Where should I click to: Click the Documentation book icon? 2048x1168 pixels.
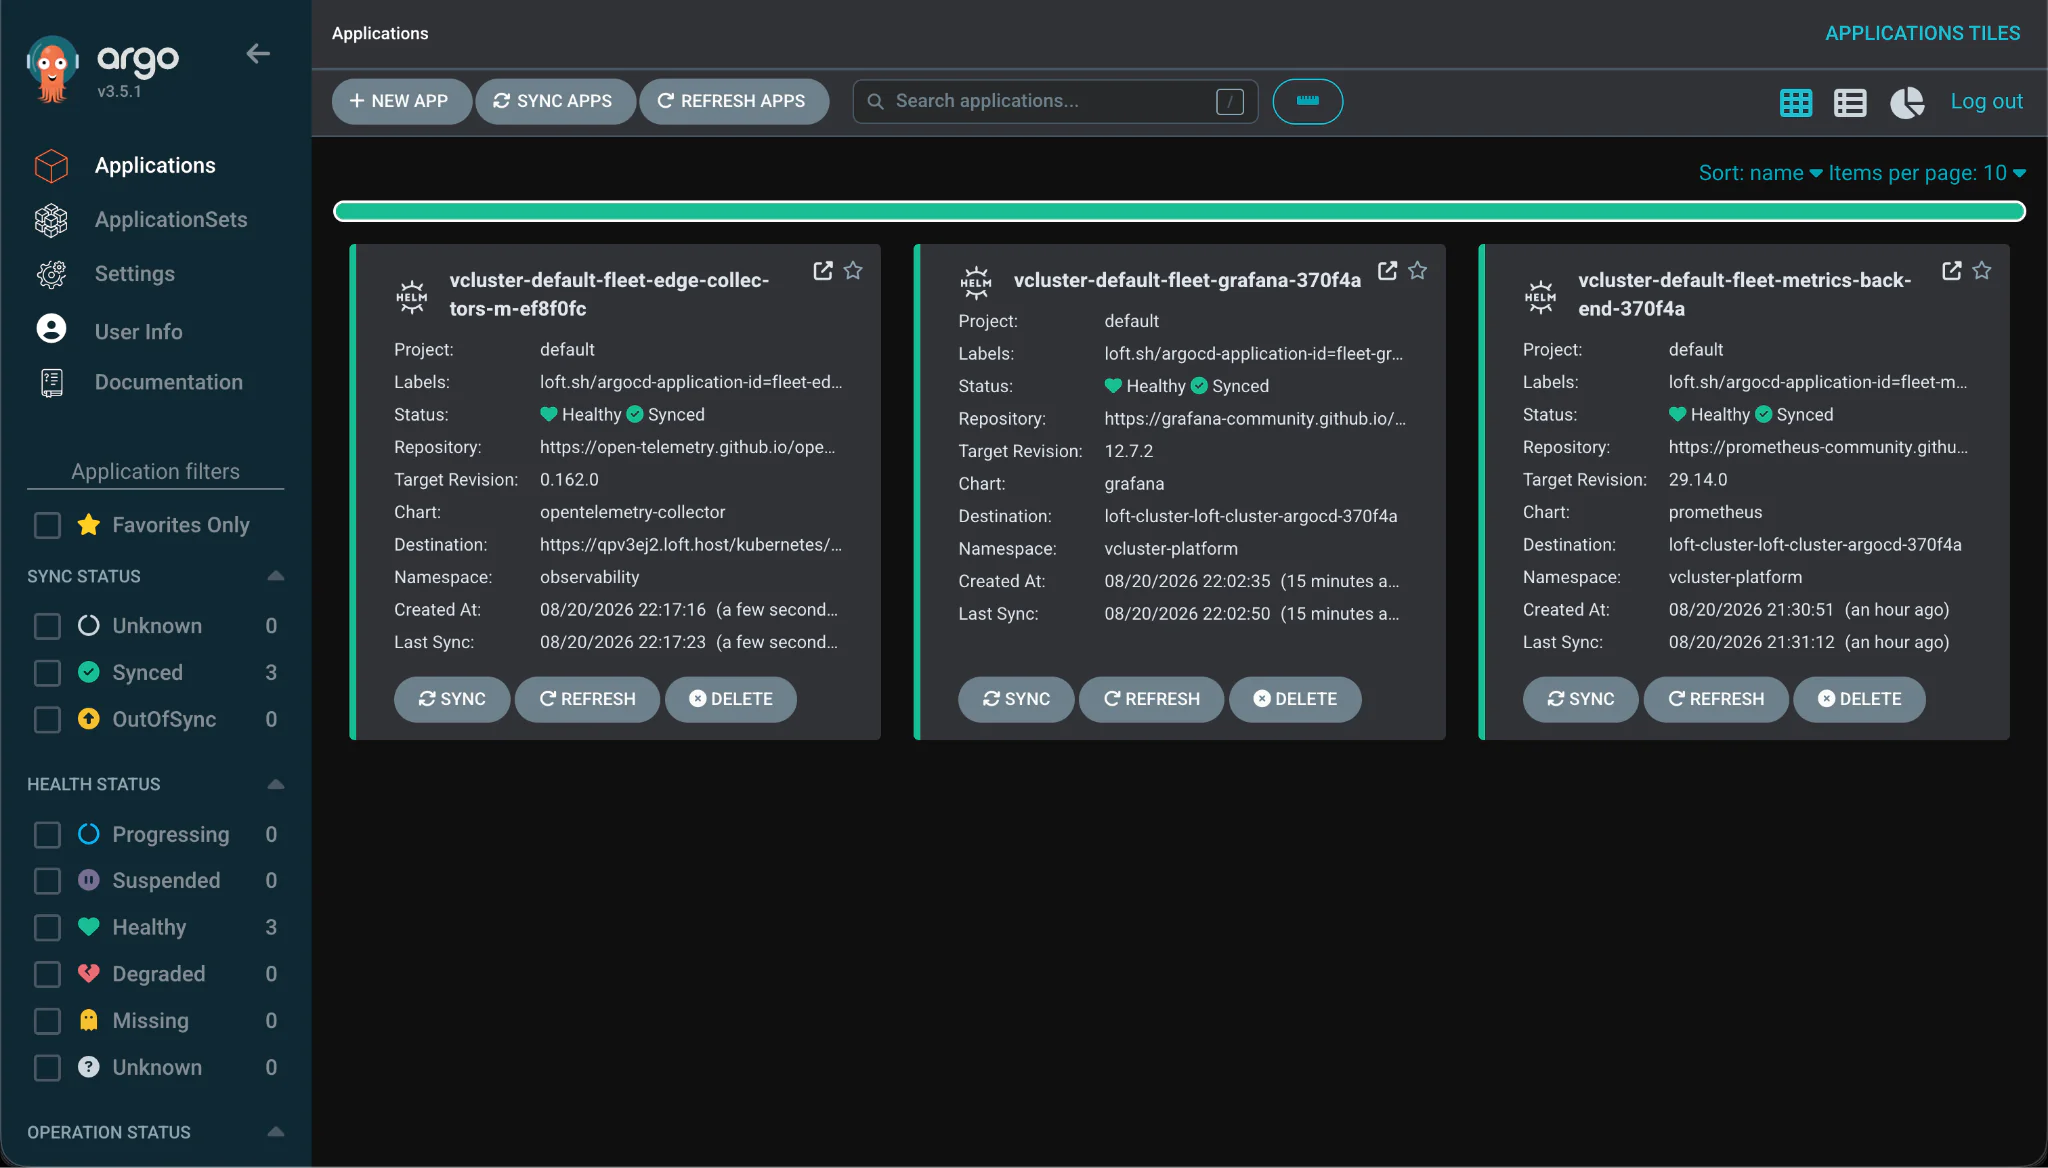coord(51,383)
